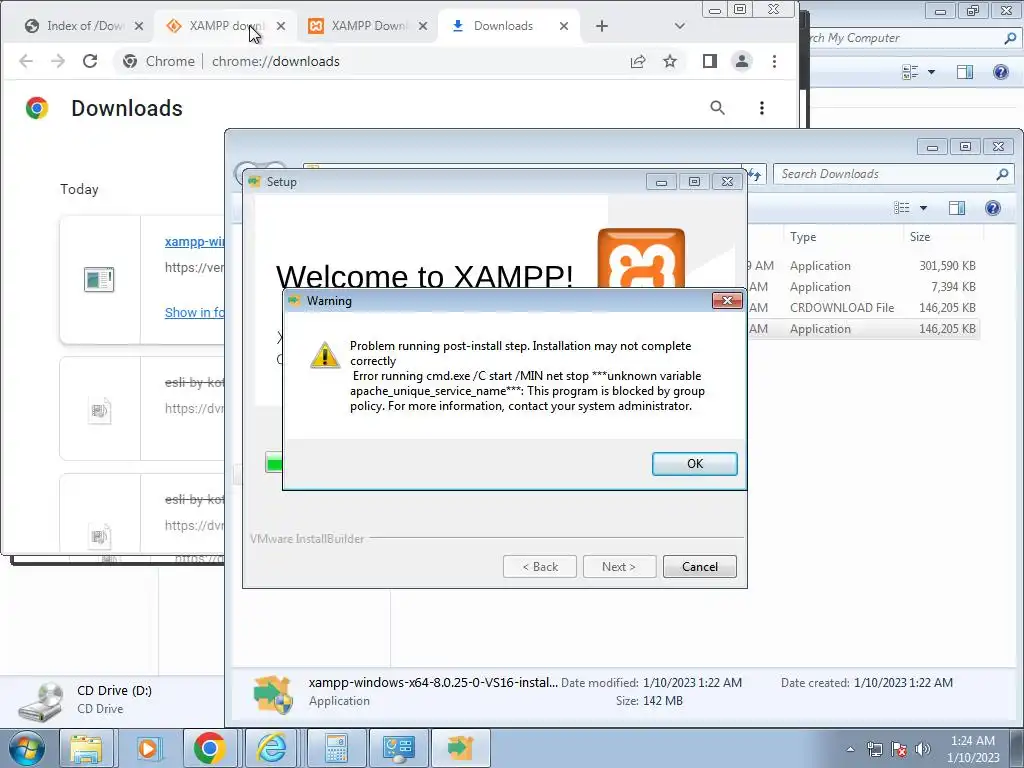Reload the Chrome page
This screenshot has width=1024, height=768.
pyautogui.click(x=90, y=61)
